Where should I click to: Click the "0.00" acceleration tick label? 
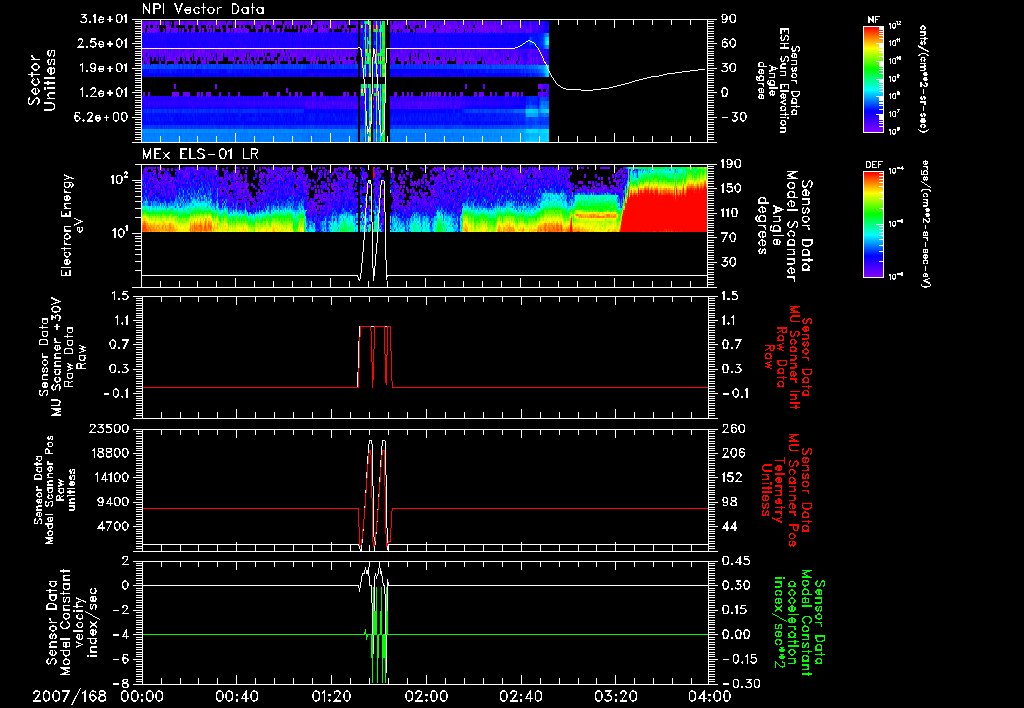click(735, 634)
